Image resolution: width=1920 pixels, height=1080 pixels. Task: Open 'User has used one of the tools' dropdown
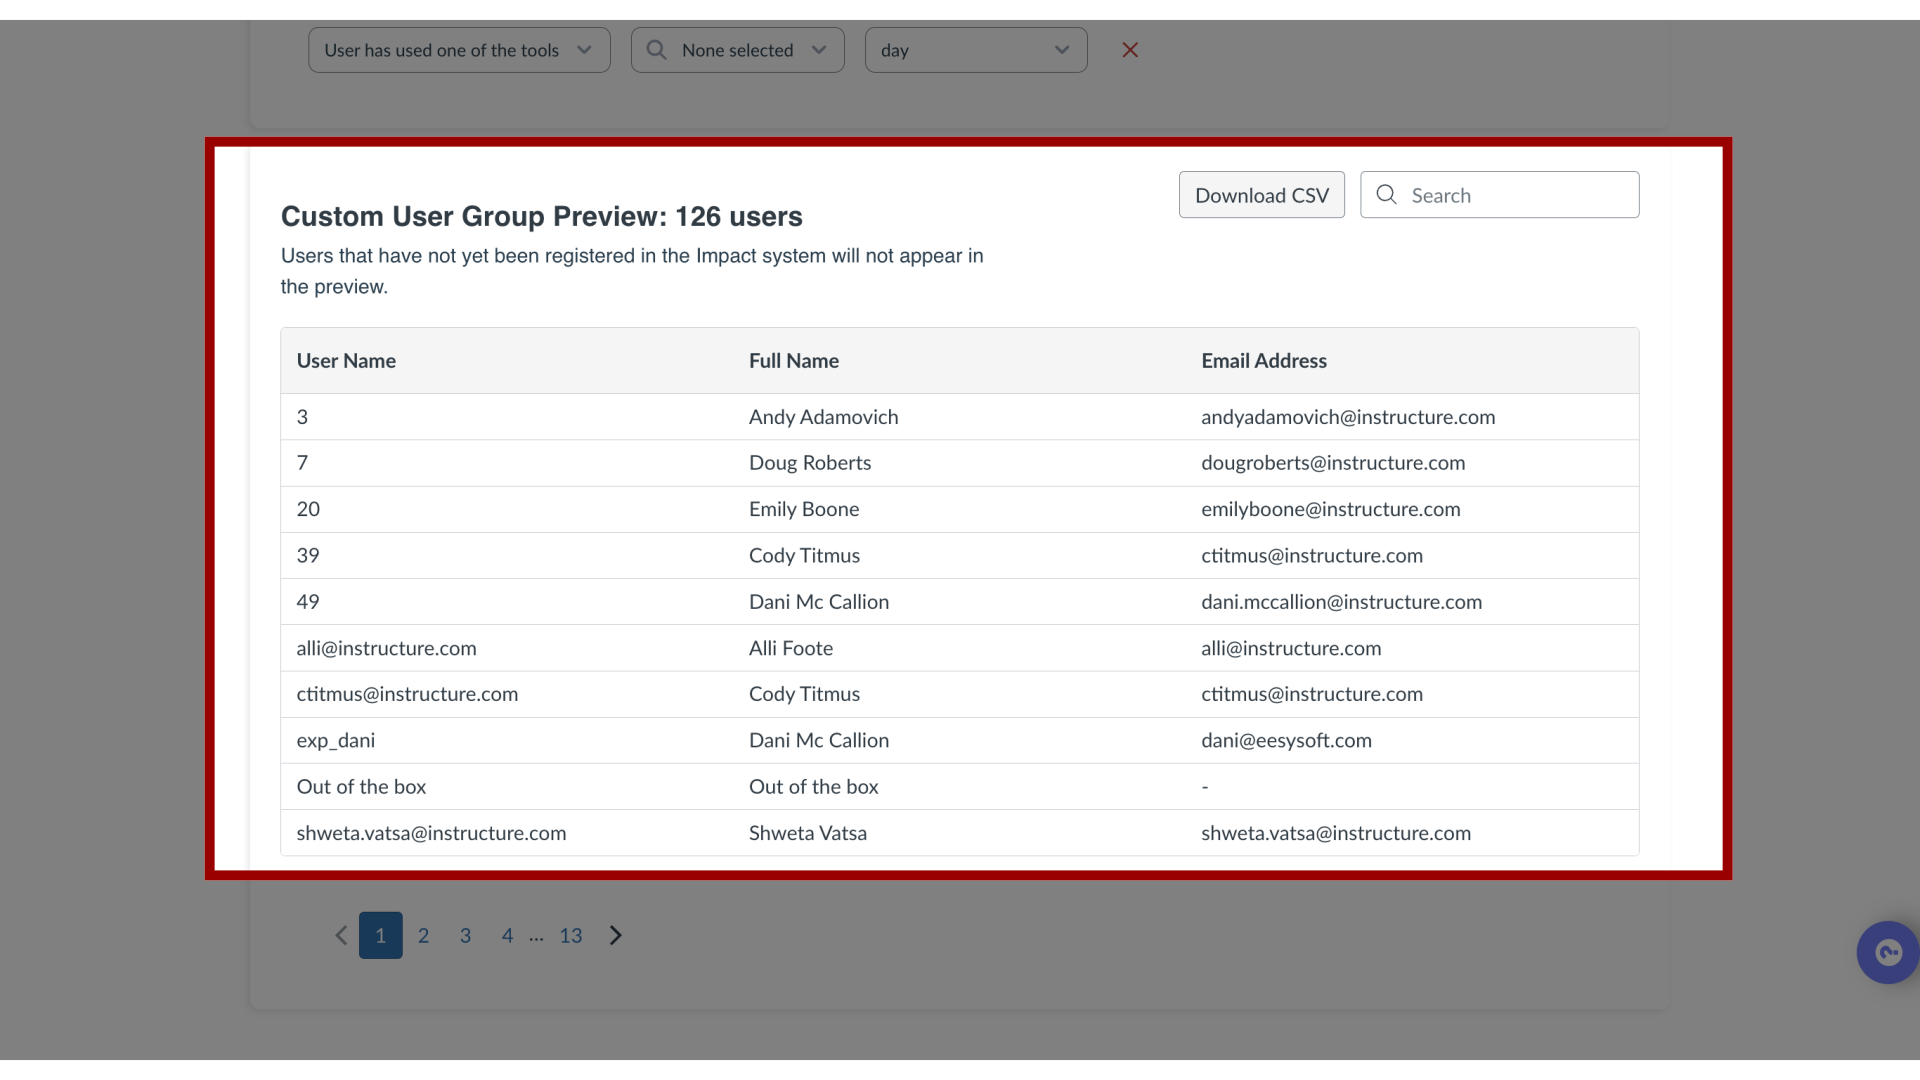pyautogui.click(x=459, y=50)
